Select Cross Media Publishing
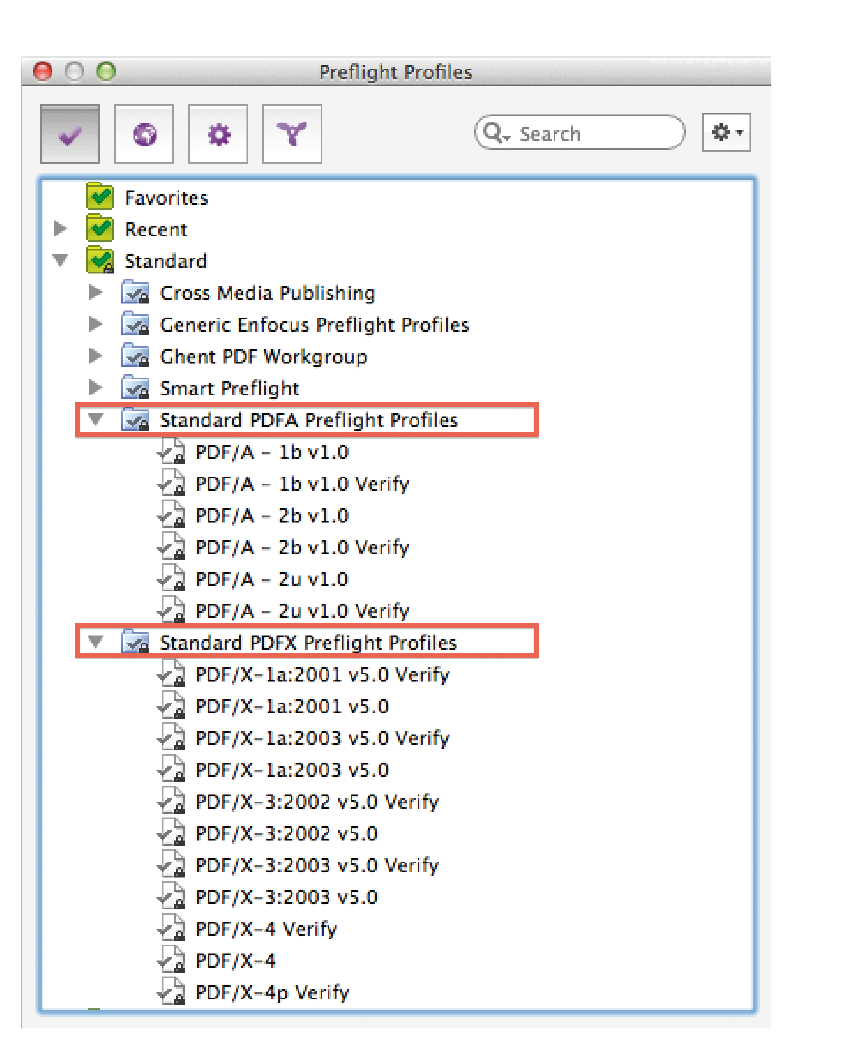The height and width of the screenshot is (1062, 865). tap(267, 293)
